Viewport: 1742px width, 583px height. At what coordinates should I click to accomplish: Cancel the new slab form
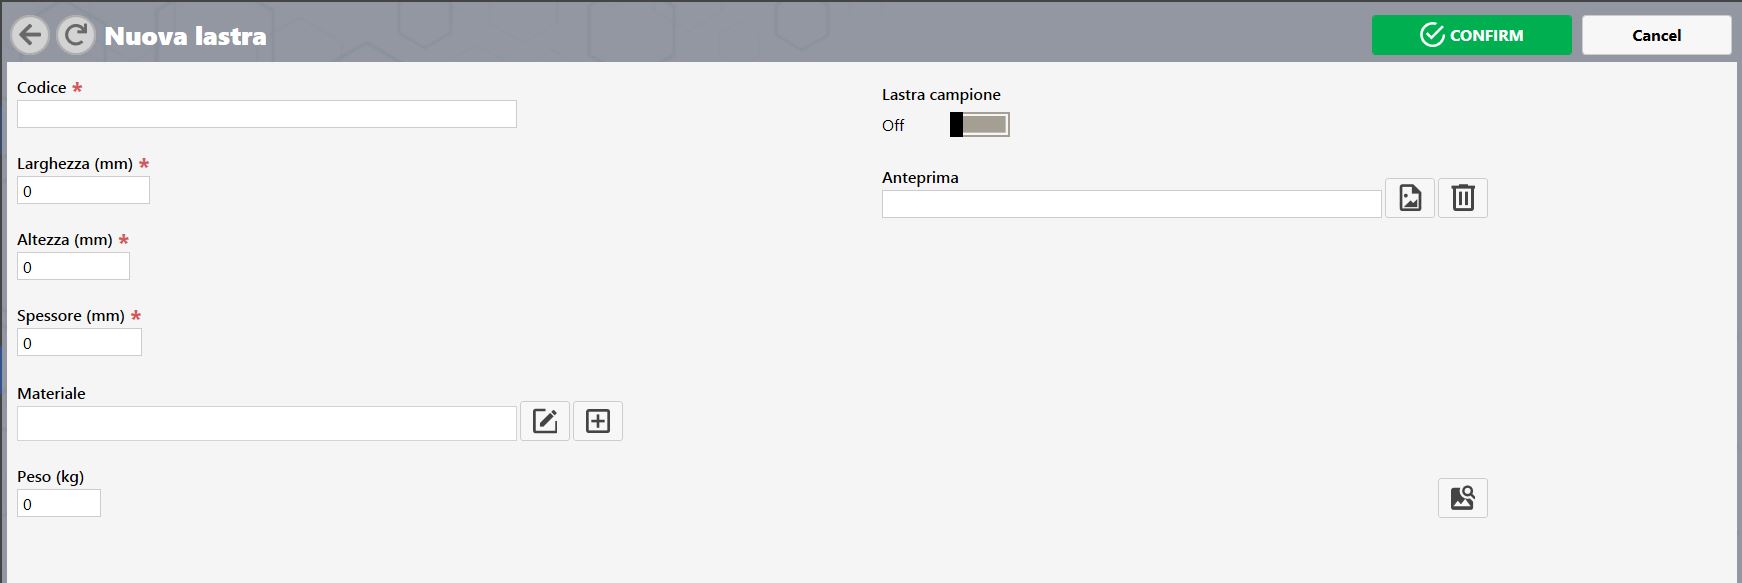[x=1657, y=35]
